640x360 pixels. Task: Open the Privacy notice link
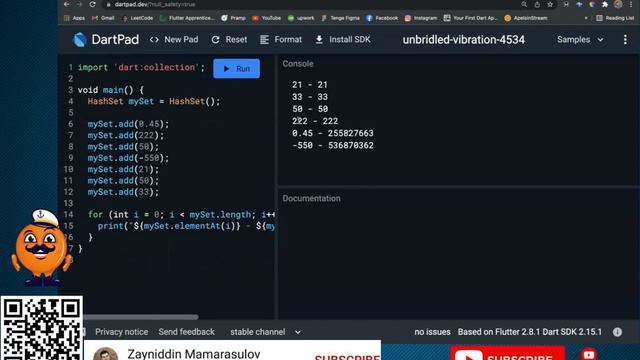(122, 332)
